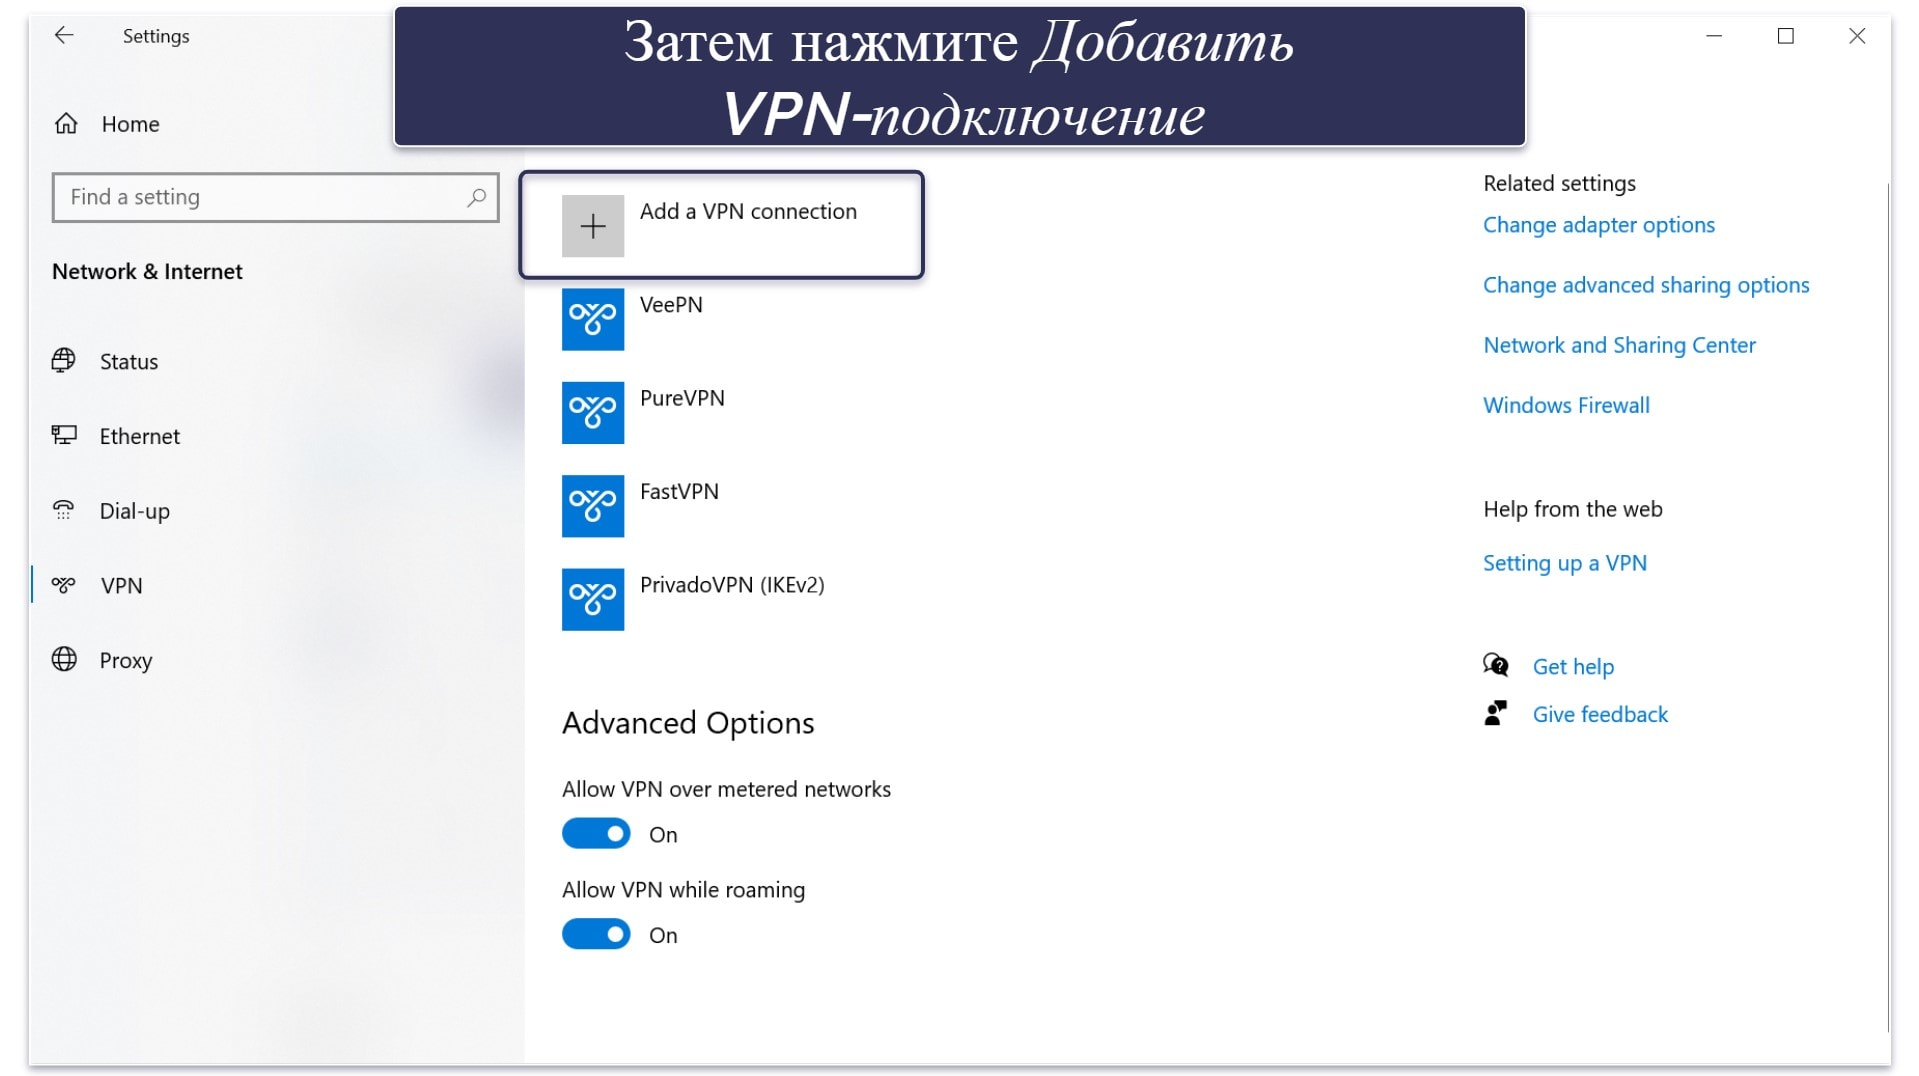Toggle Allow VPN while roaming
Screen dimensions: 1919x1076
click(596, 934)
